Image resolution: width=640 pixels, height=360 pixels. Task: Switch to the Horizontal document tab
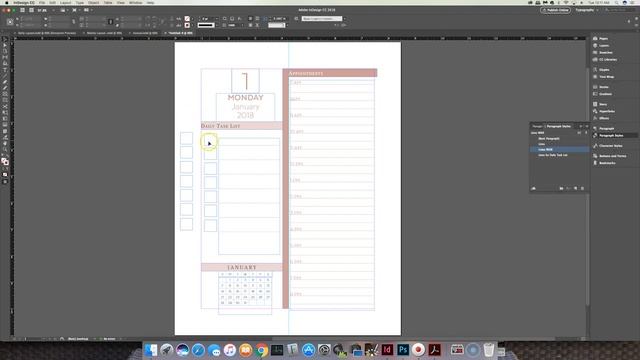click(145, 33)
